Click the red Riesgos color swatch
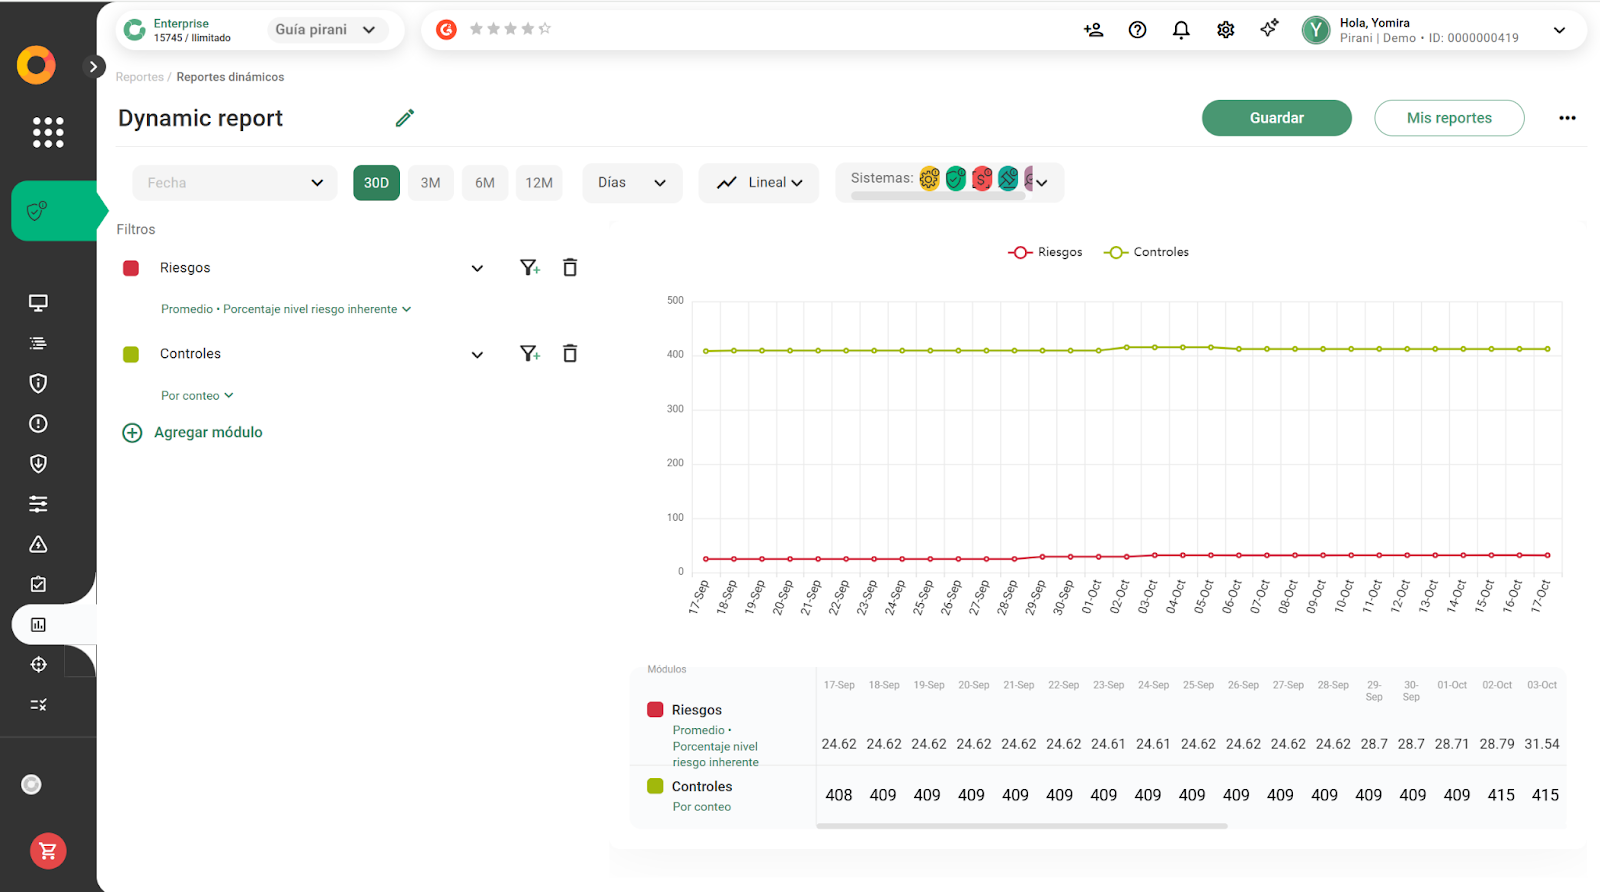Screen dimensions: 1600x892 click(131, 268)
